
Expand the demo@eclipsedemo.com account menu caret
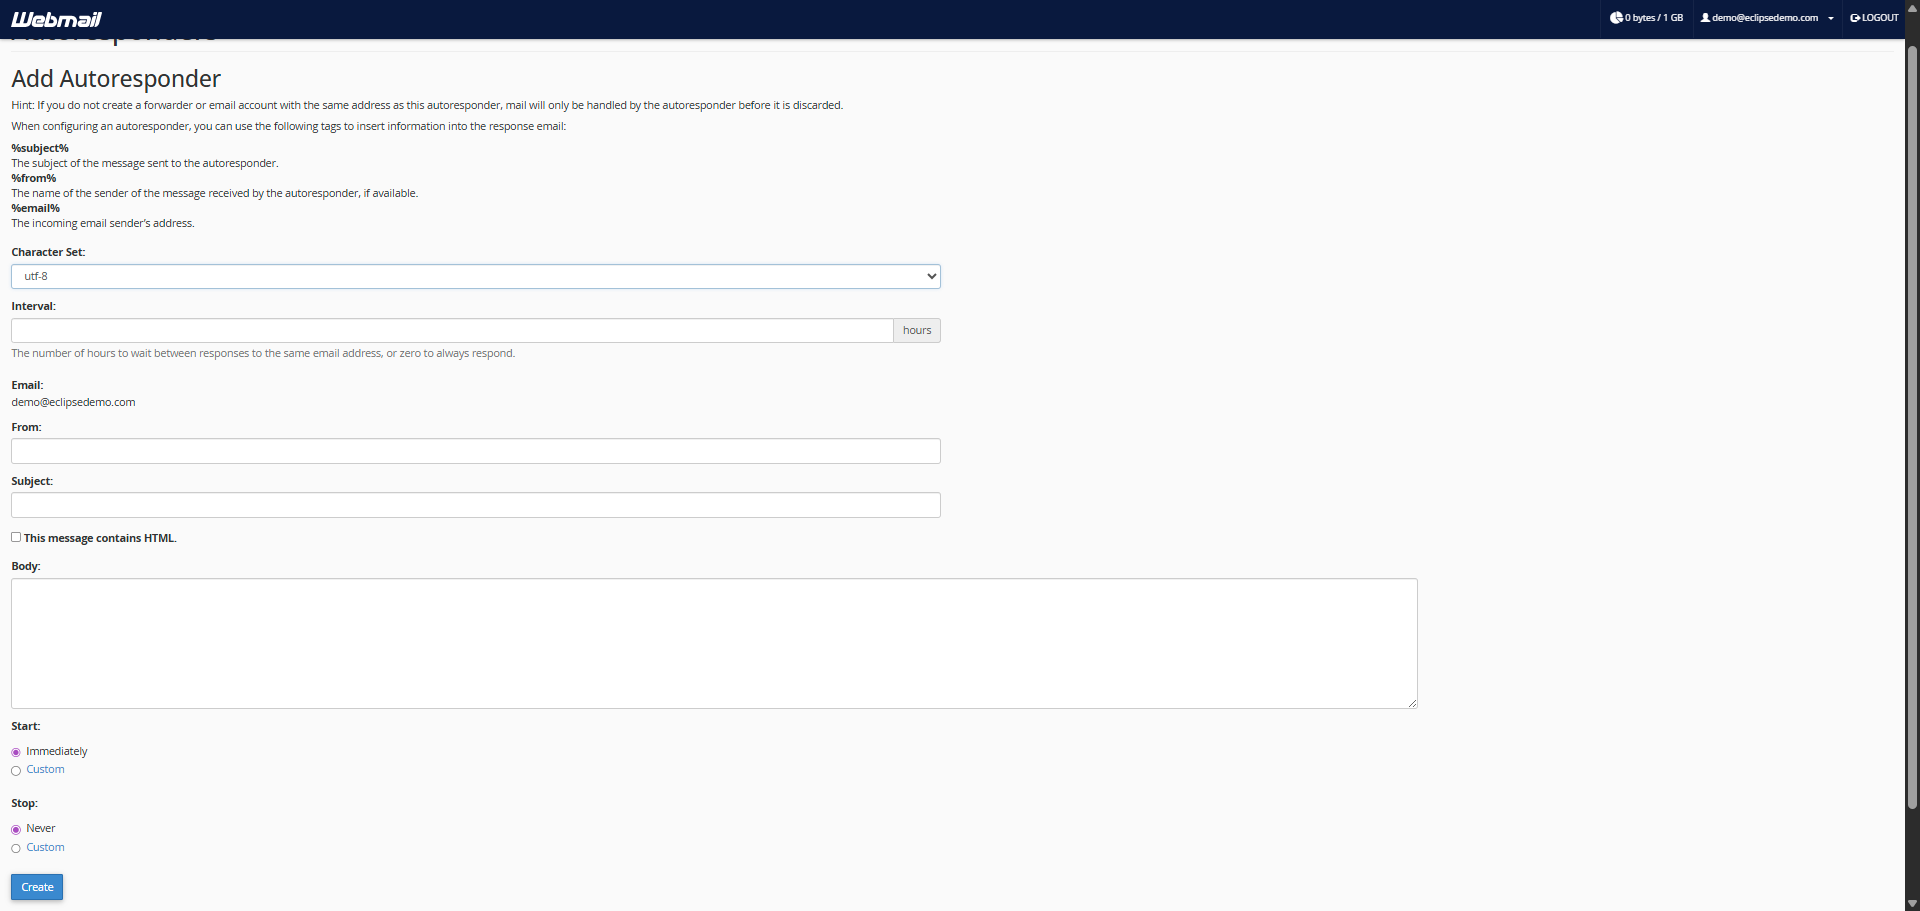[x=1831, y=18]
